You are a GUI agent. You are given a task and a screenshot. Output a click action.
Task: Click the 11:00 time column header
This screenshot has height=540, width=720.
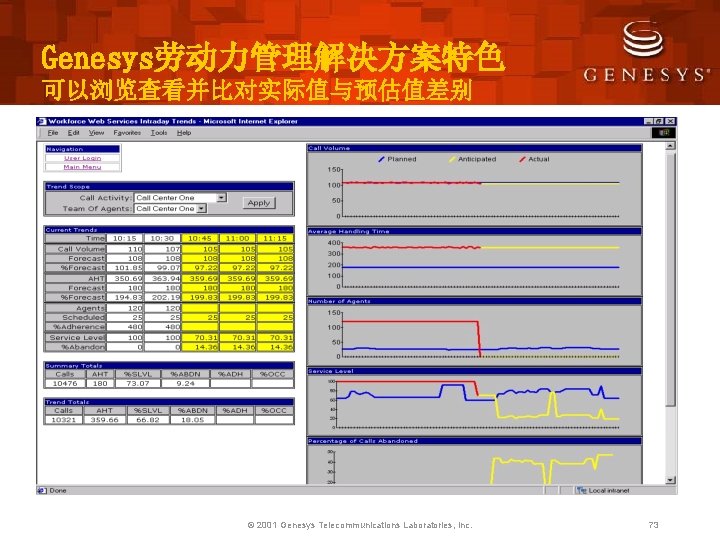pyautogui.click(x=237, y=238)
